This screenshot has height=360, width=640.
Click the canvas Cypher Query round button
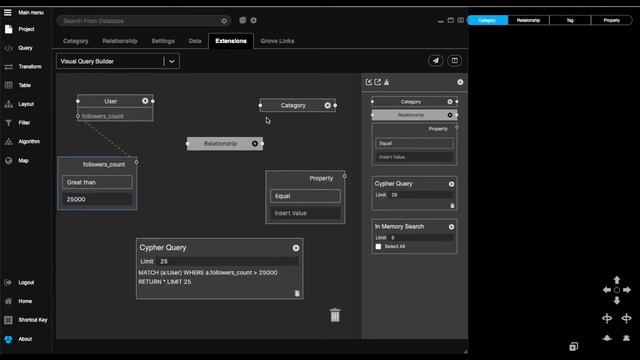click(x=296, y=248)
